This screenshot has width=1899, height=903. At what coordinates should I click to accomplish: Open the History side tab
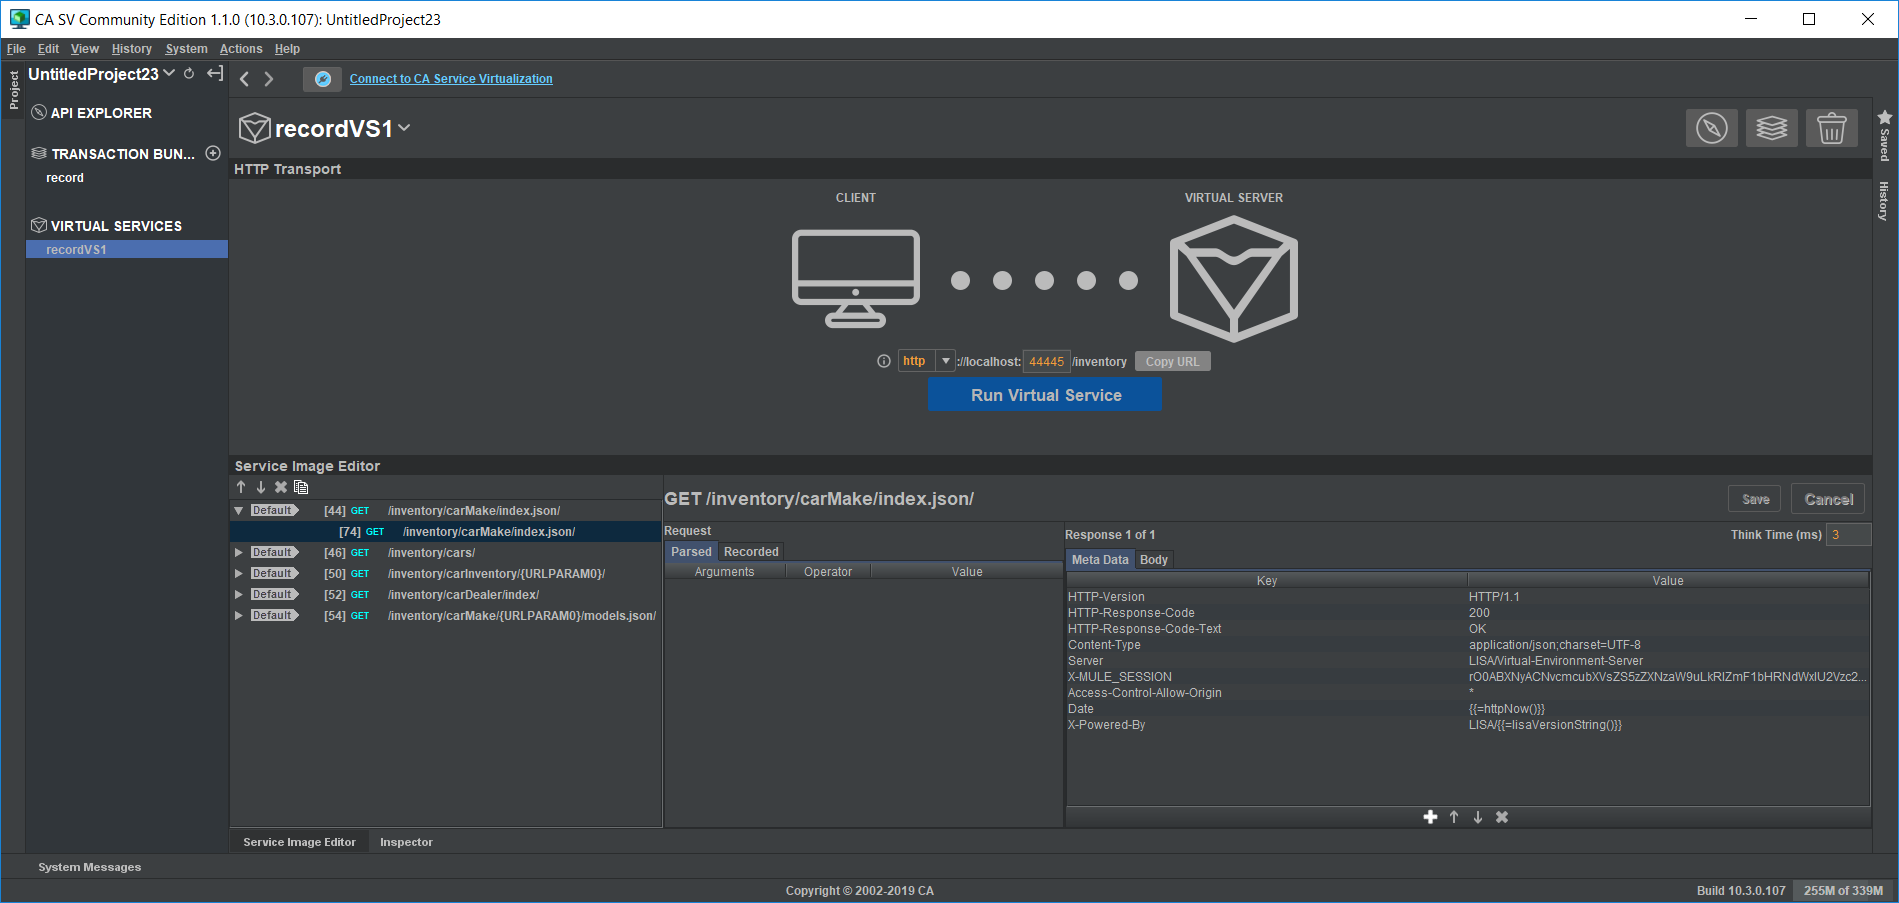(x=1885, y=201)
